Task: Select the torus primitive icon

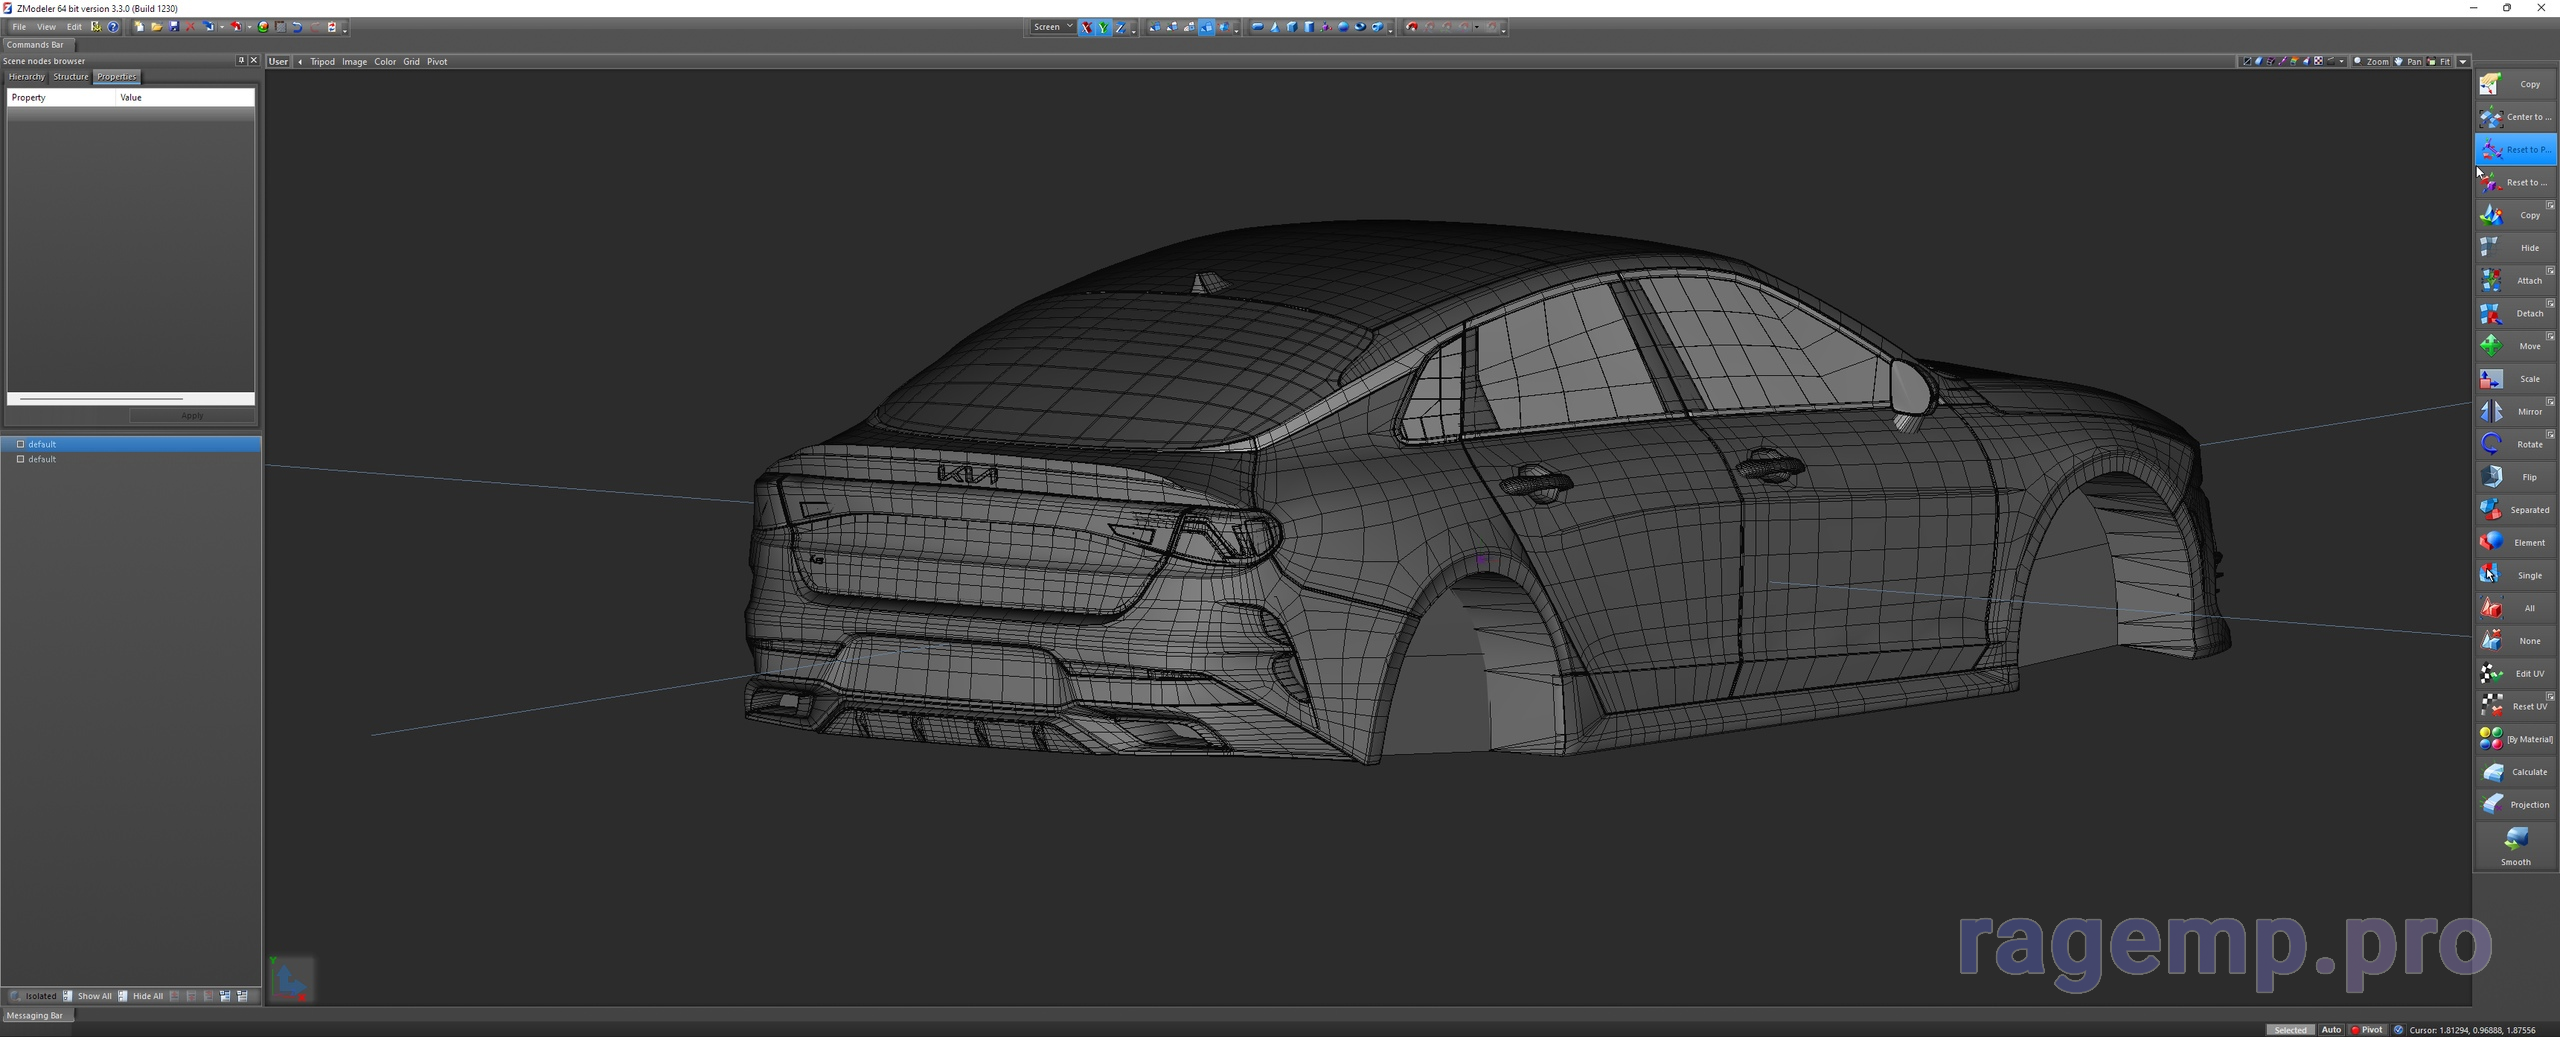Action: coord(1360,27)
